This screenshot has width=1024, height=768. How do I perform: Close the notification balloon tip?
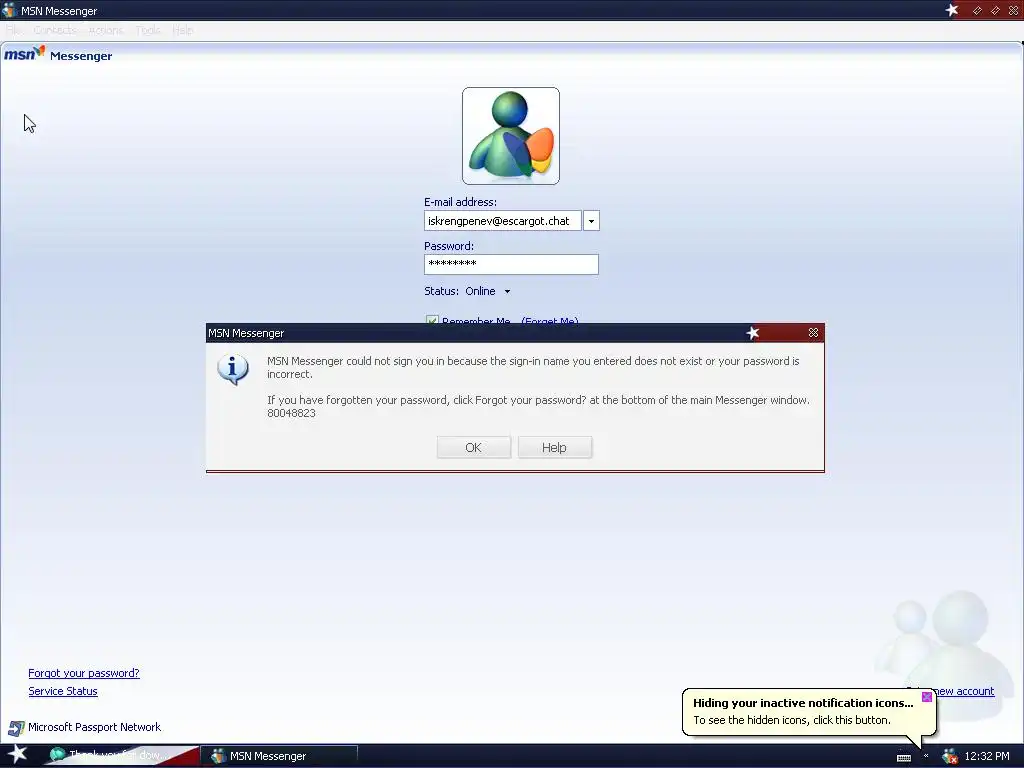[927, 697]
